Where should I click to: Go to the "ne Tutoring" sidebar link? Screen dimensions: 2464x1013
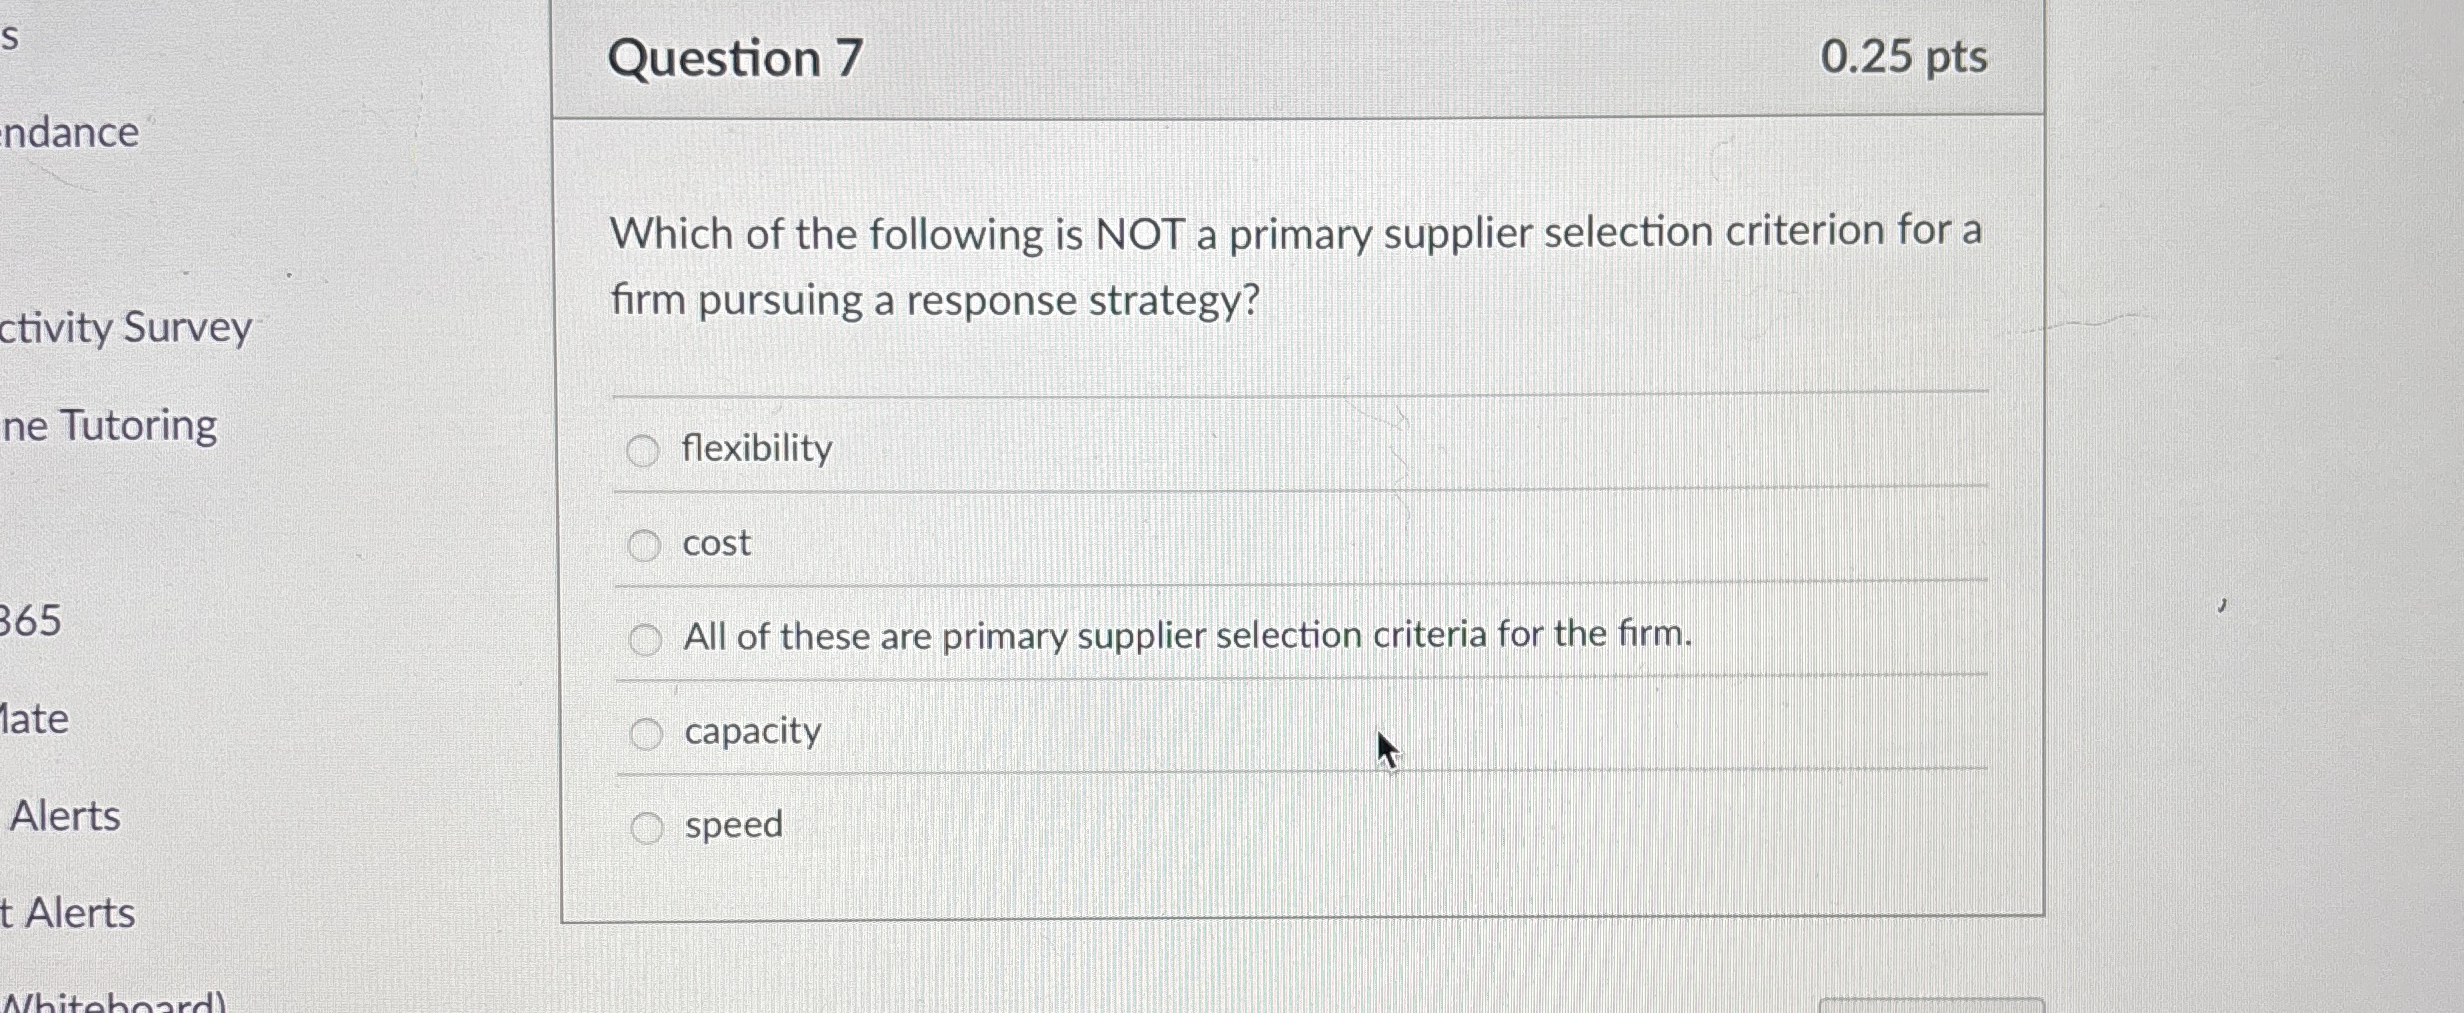[x=109, y=426]
